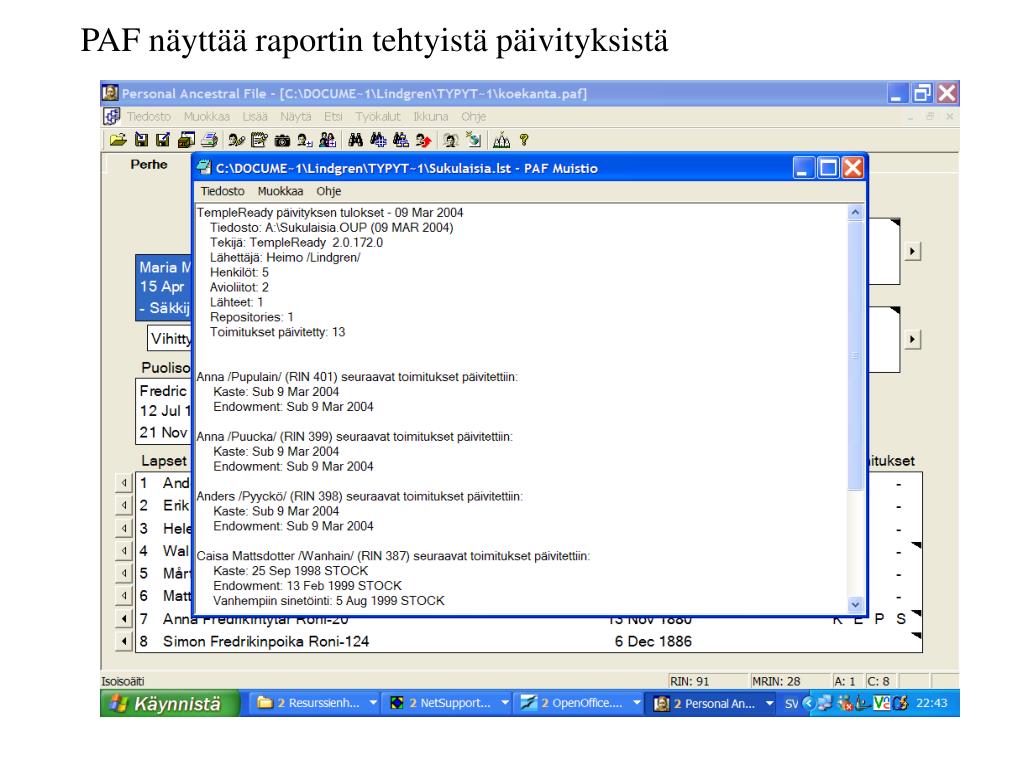
Task: Click the Import (disk with down arrow) toolbar icon
Action: [141, 140]
